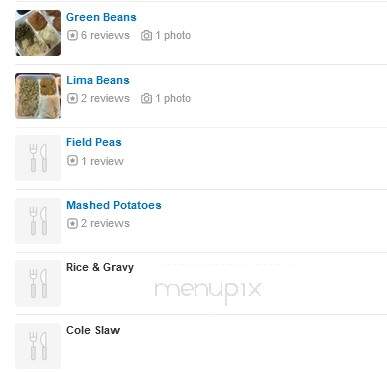This screenshot has height=372, width=387.
Task: Click the star review icon under Green Beans
Action: [72, 35]
